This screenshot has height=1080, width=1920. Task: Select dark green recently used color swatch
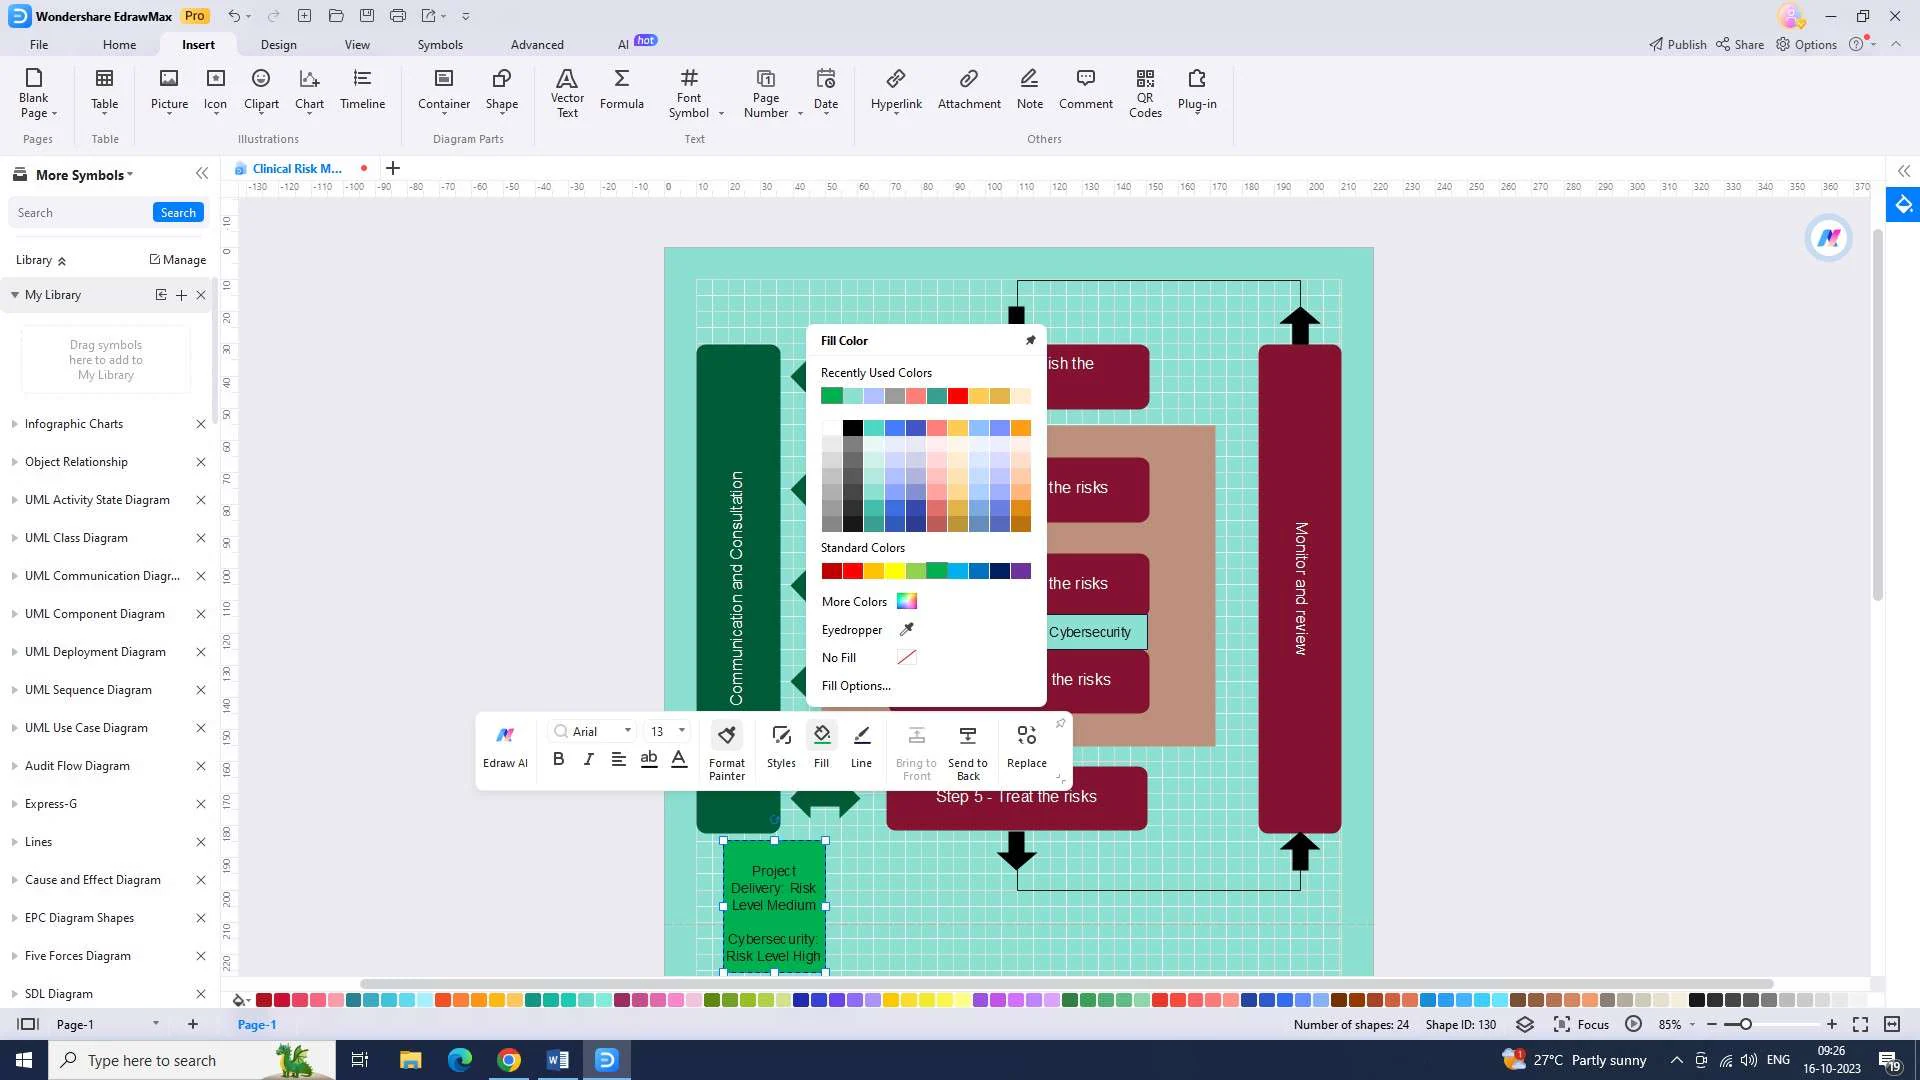(831, 396)
